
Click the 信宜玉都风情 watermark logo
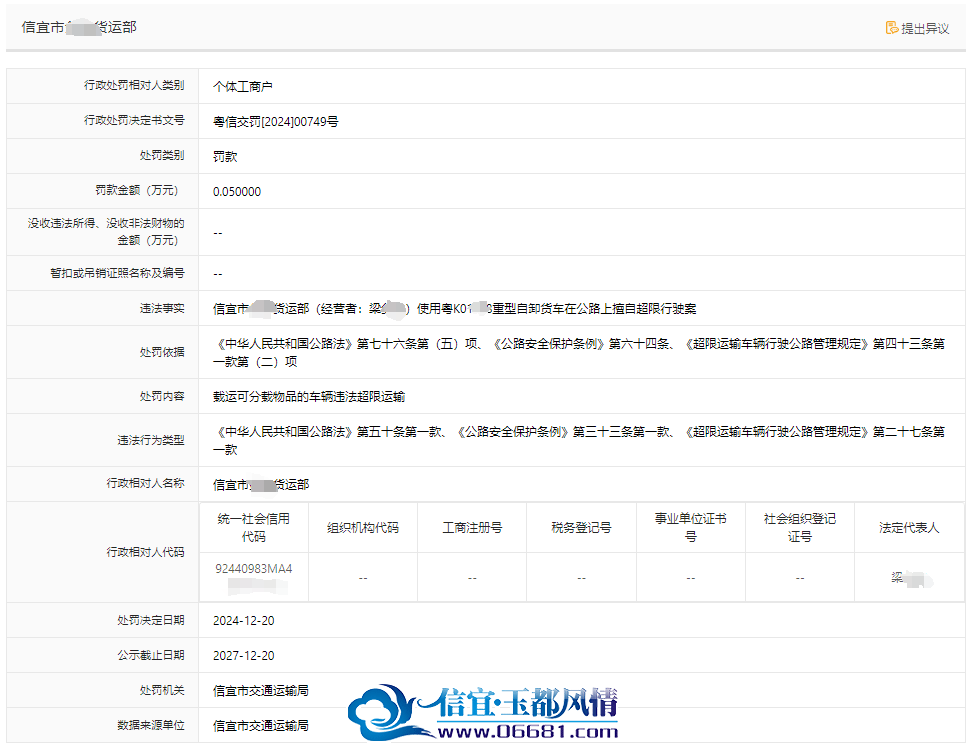click(x=483, y=712)
